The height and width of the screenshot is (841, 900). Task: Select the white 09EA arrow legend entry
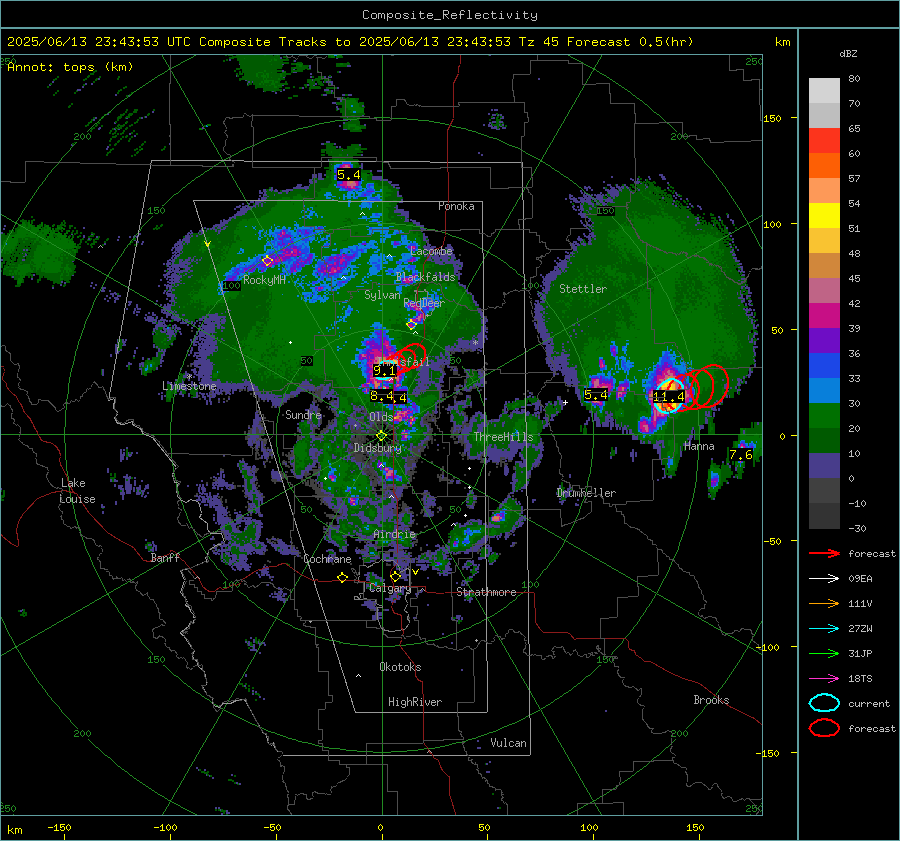[824, 579]
